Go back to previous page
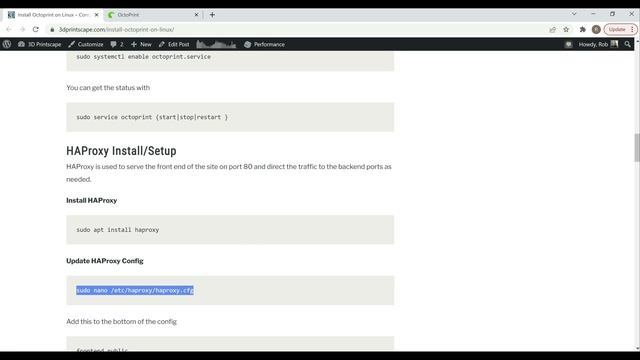The width and height of the screenshot is (640, 360). (9, 29)
